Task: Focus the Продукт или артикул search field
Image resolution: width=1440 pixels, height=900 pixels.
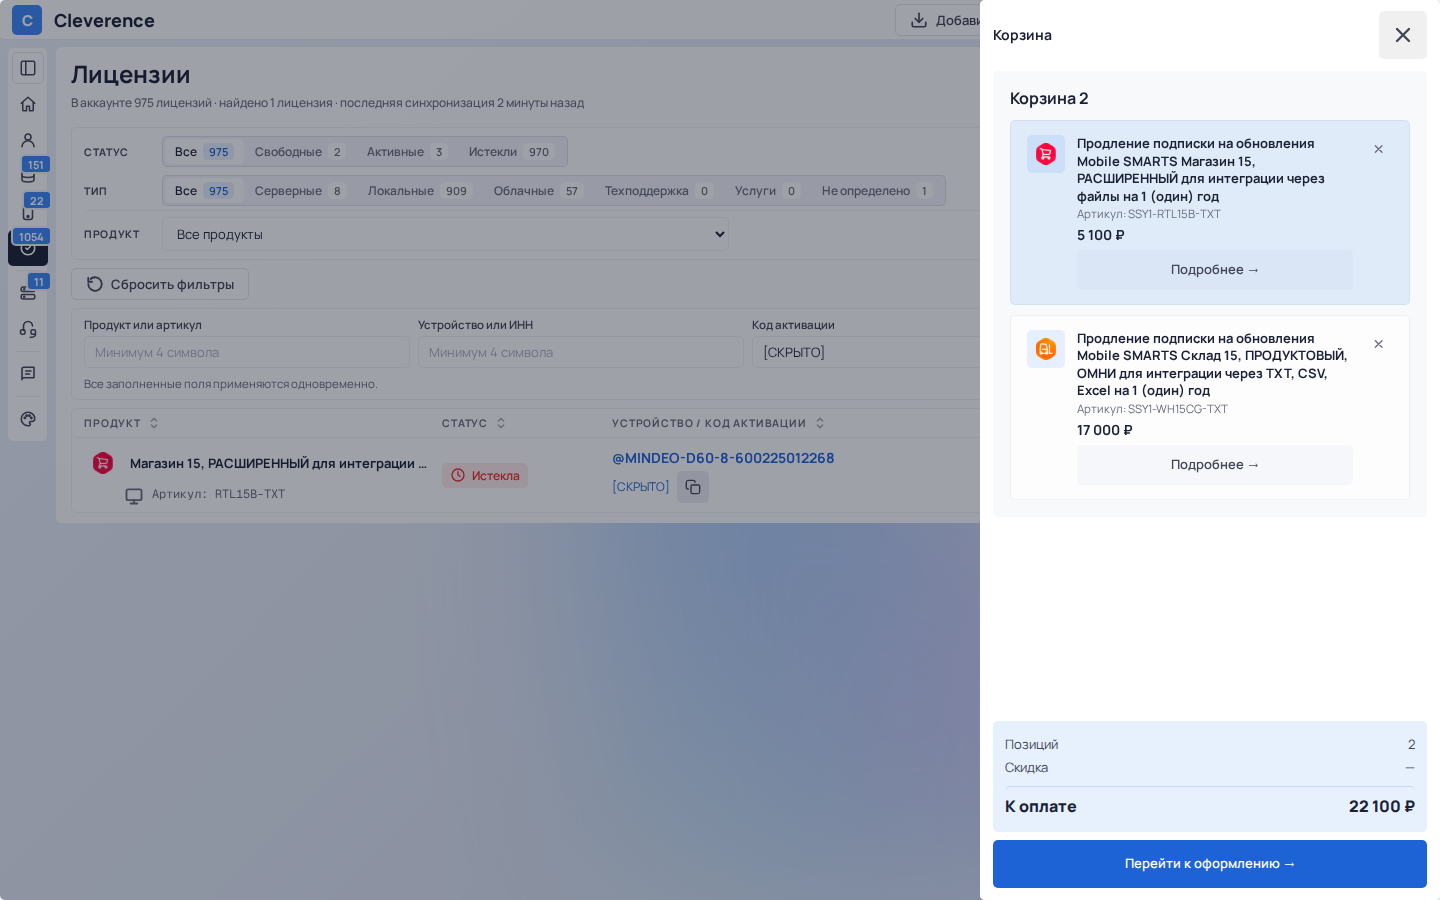Action: [247, 352]
